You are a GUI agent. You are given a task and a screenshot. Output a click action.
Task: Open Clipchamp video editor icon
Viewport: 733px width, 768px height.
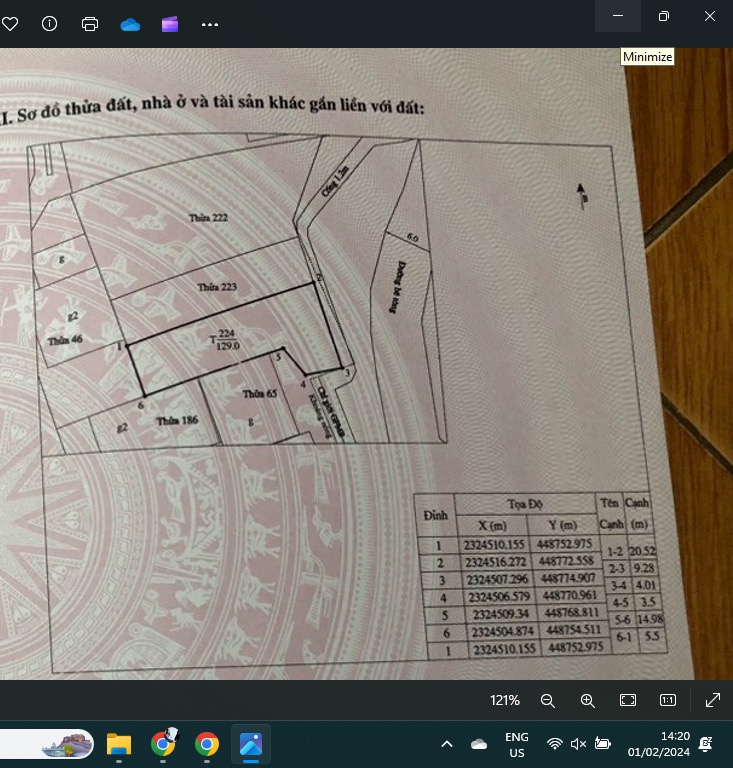tap(170, 24)
